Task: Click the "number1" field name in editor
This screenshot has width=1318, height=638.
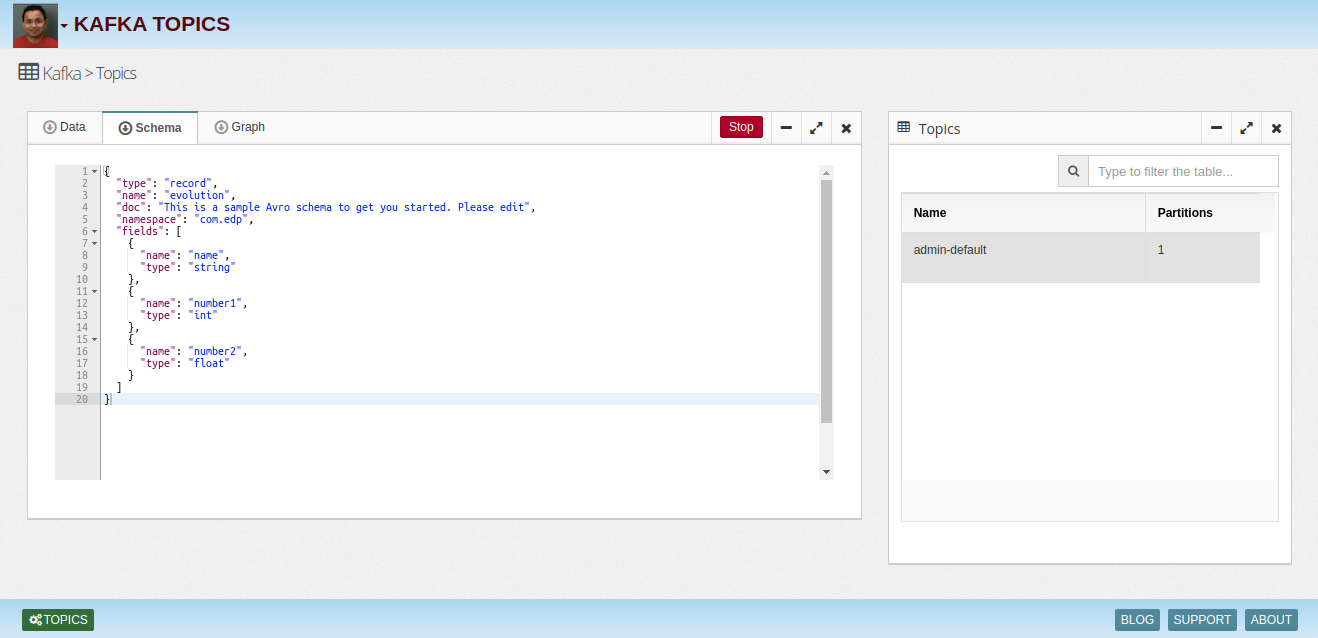Action: pos(215,303)
